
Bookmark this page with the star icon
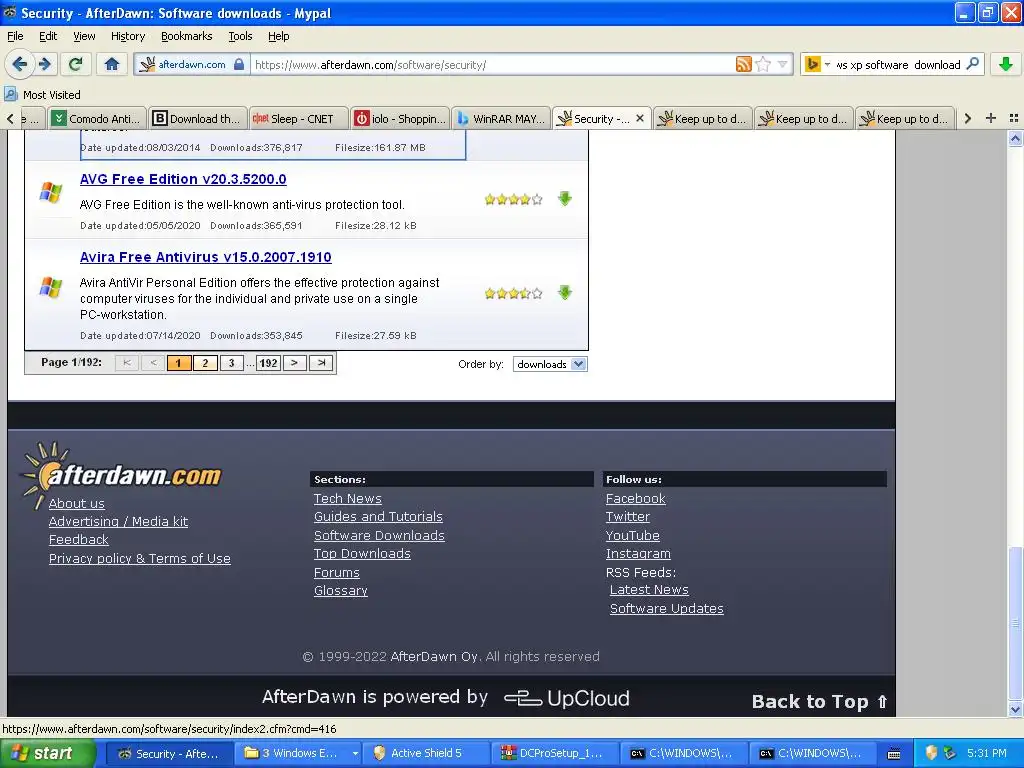pos(763,64)
